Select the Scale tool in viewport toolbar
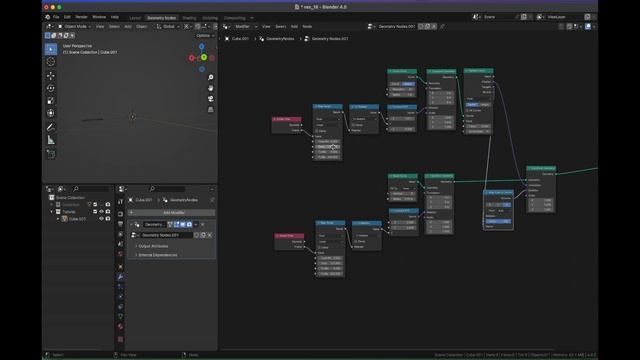This screenshot has height=360, width=640. [x=51, y=101]
